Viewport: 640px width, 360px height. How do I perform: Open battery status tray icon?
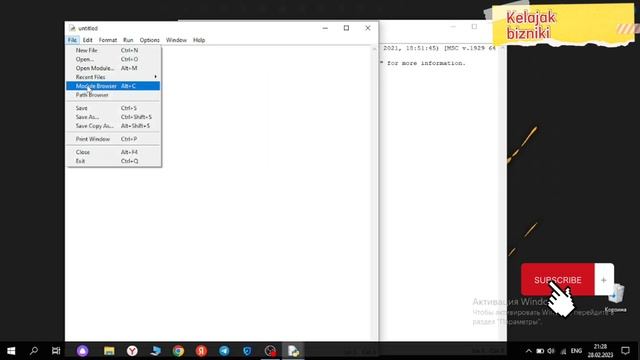coord(540,351)
